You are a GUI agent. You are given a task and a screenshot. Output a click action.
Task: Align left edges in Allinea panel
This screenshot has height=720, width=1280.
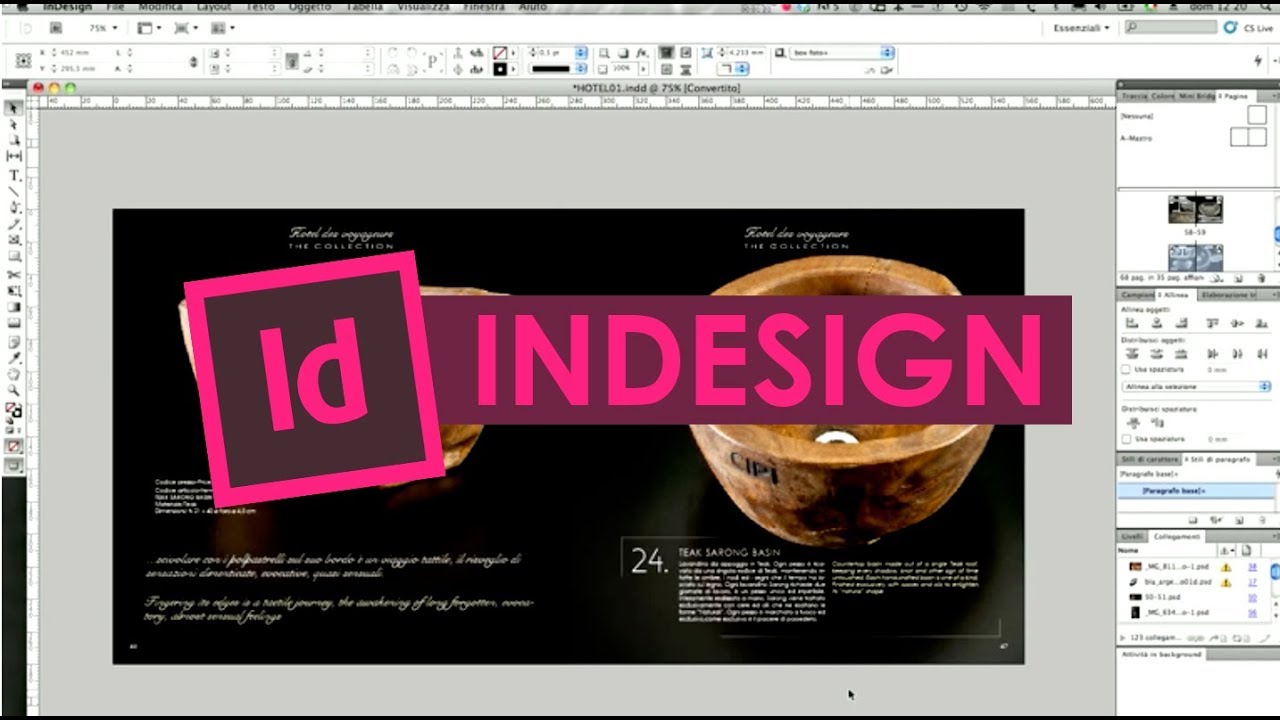[1133, 323]
